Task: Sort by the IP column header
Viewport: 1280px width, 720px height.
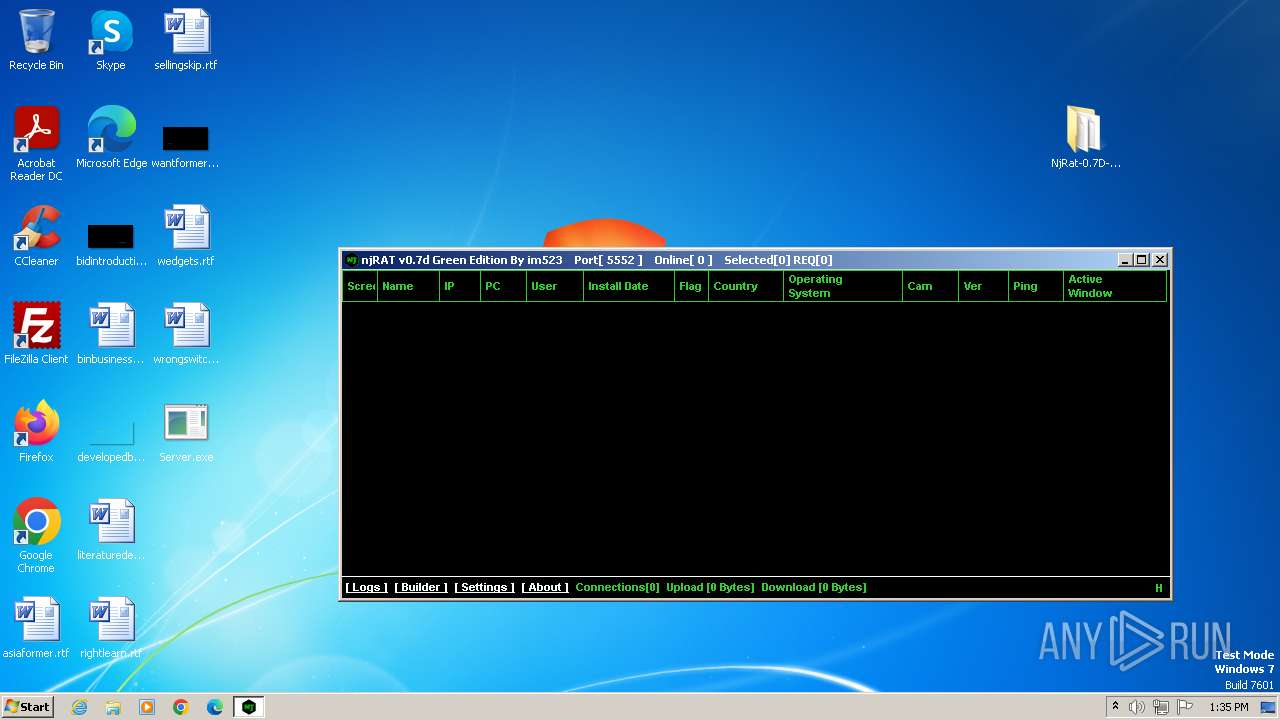Action: click(x=460, y=286)
